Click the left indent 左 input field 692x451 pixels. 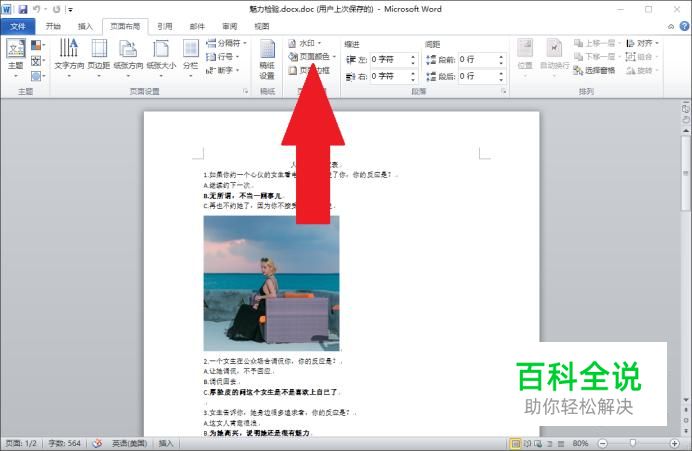click(x=393, y=59)
